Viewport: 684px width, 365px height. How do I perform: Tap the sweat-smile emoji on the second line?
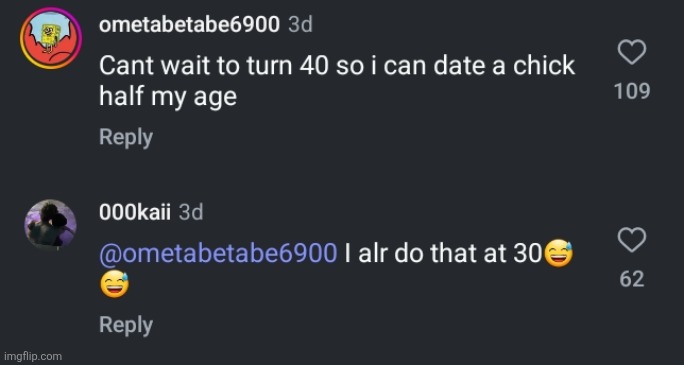[x=114, y=286]
